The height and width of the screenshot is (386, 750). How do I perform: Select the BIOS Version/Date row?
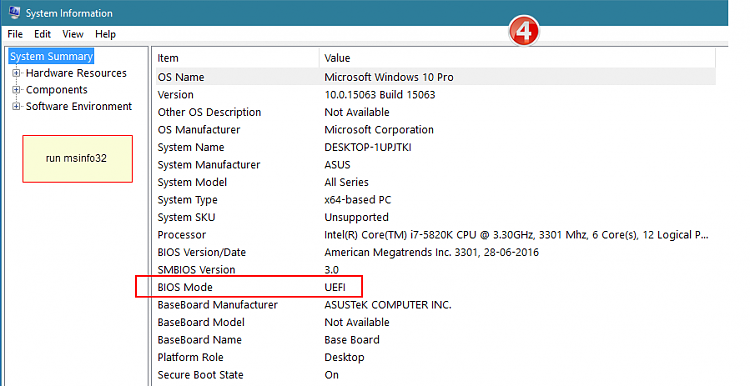click(x=436, y=252)
